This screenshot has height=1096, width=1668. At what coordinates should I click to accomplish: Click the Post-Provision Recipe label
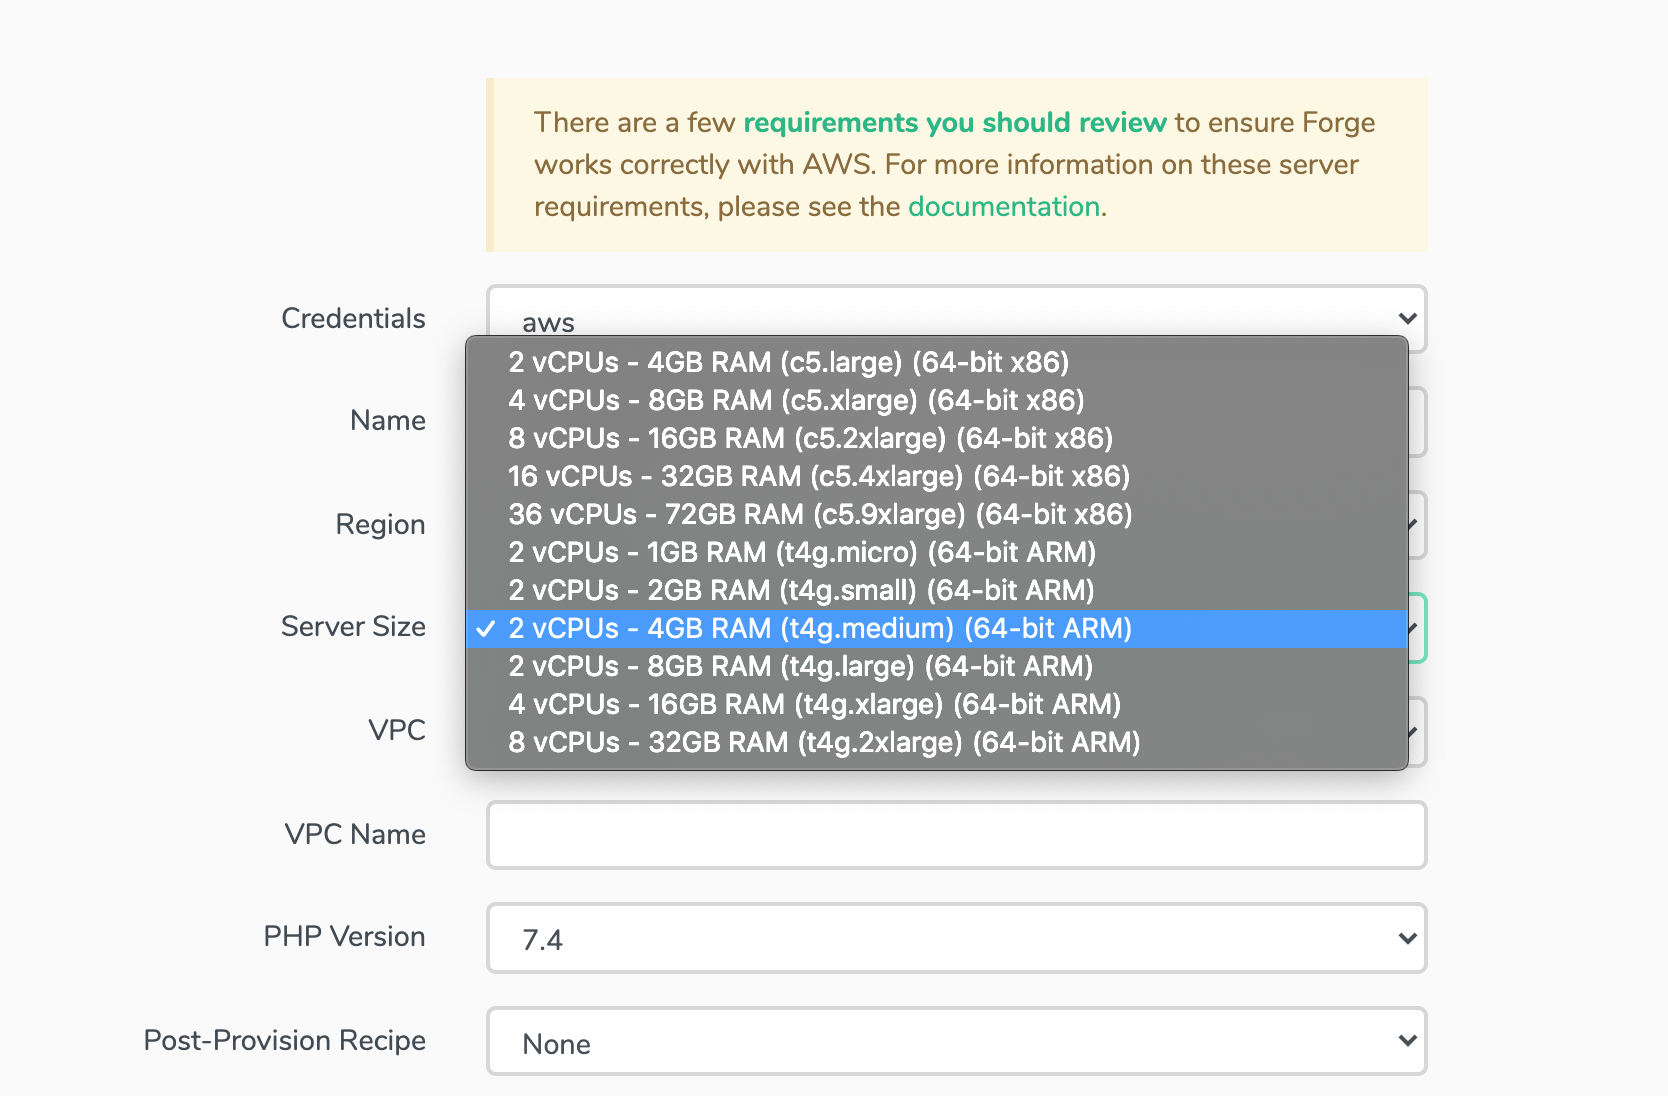point(285,1040)
